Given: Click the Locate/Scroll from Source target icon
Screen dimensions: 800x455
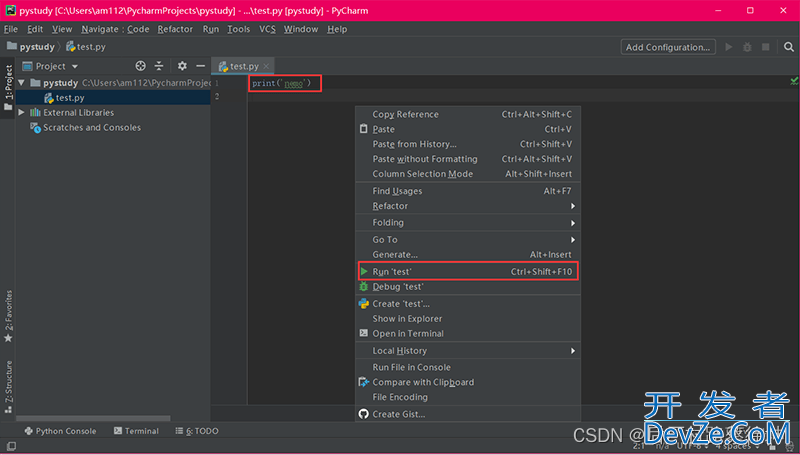Looking at the screenshot, I should tap(140, 66).
